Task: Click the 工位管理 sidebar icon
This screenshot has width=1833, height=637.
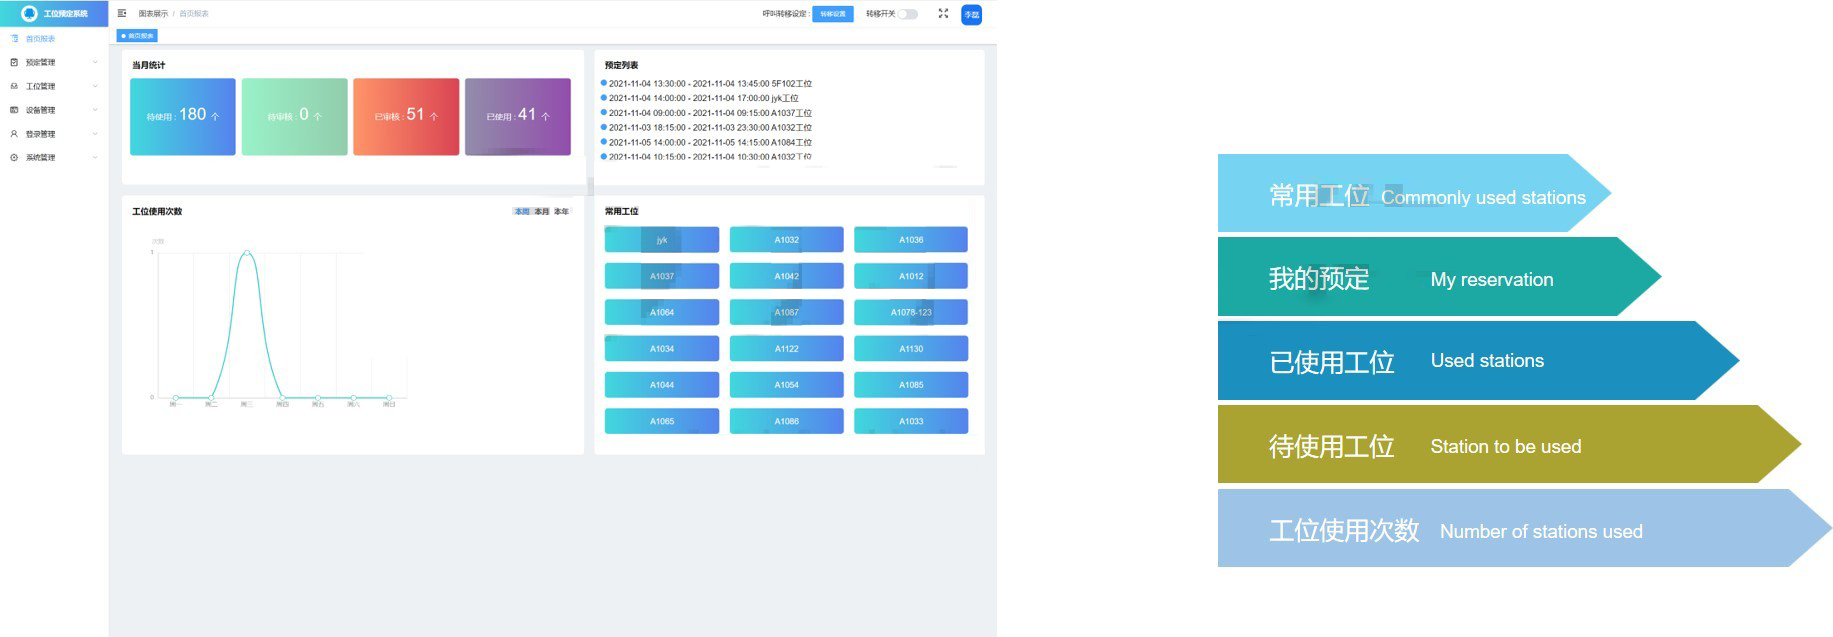Action: coord(14,86)
